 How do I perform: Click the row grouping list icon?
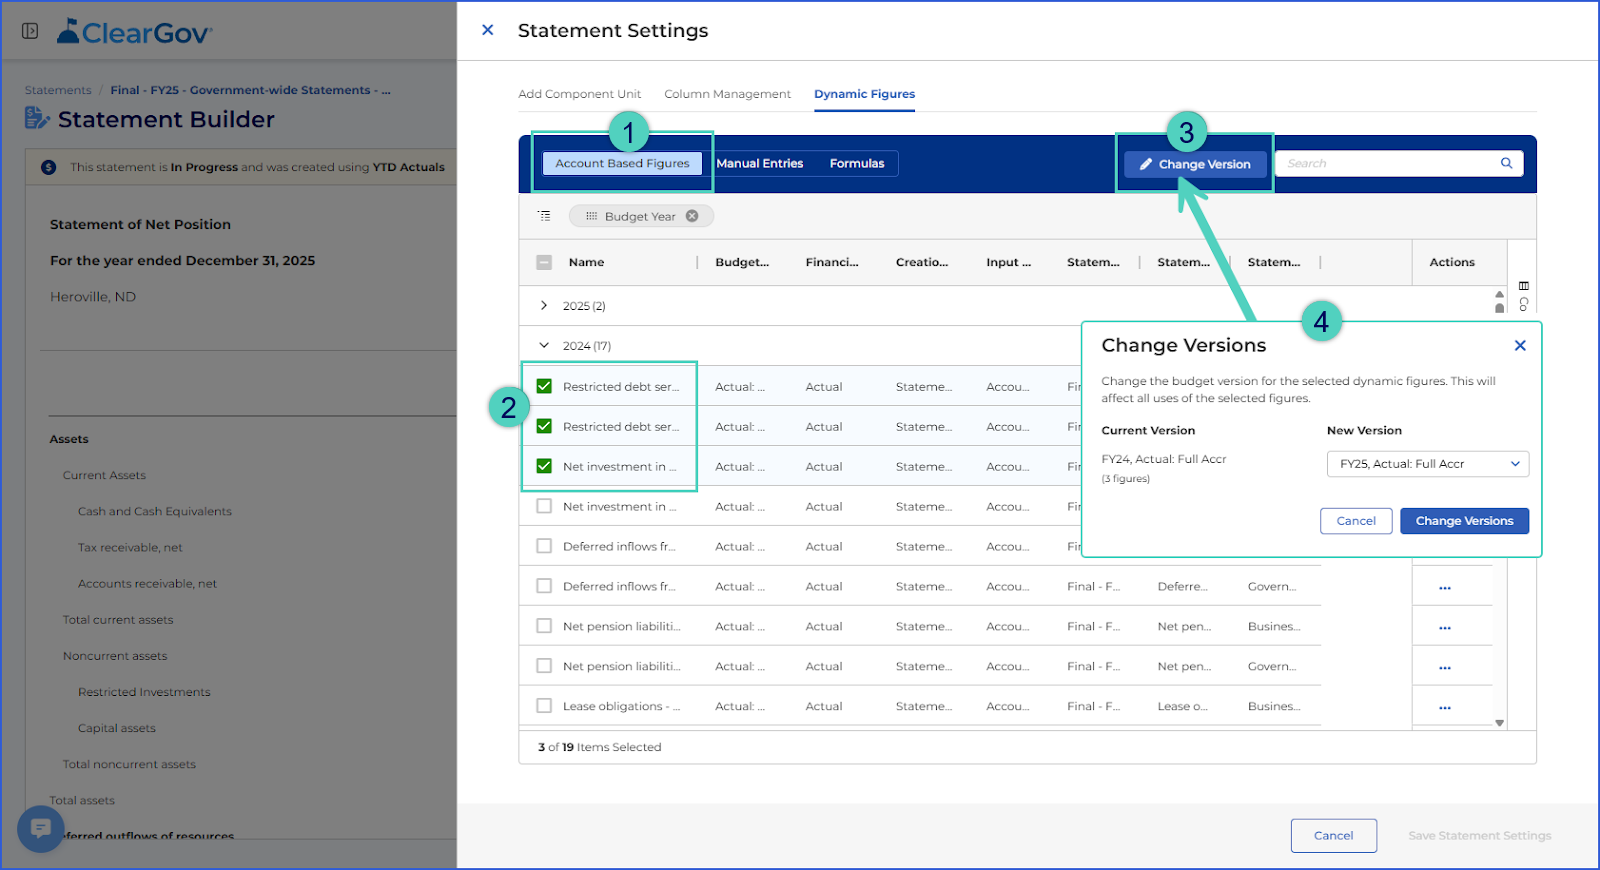tap(544, 216)
